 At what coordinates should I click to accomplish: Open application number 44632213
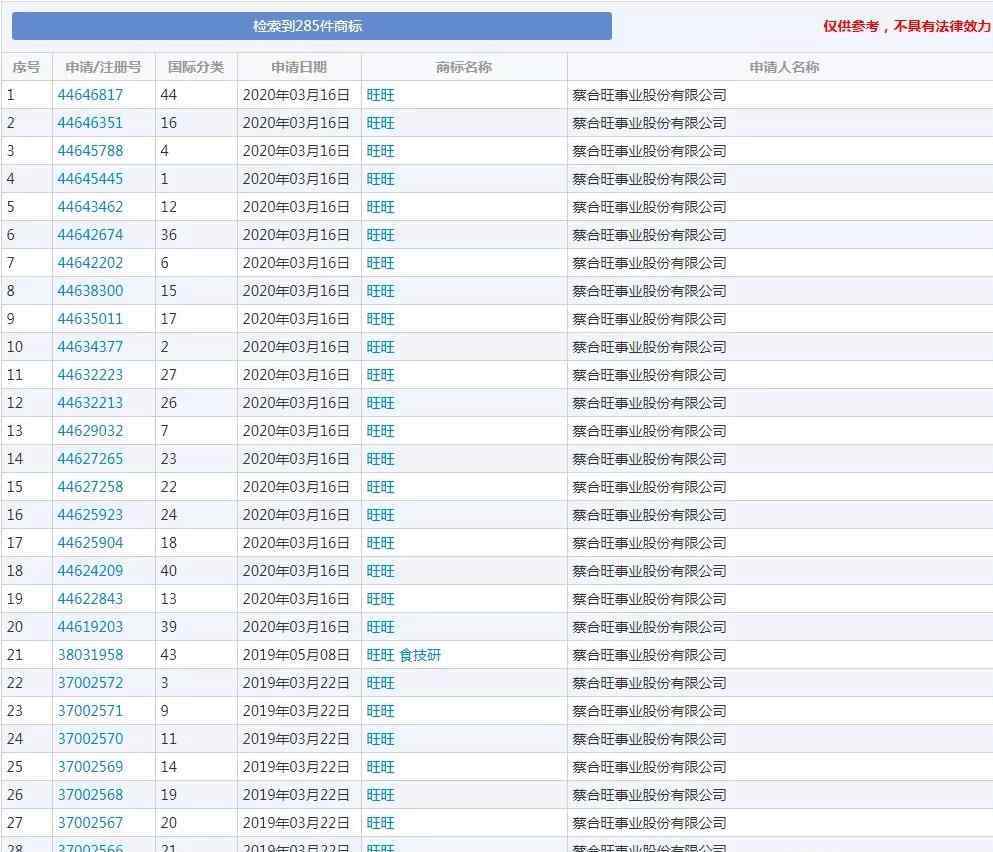[x=90, y=403]
